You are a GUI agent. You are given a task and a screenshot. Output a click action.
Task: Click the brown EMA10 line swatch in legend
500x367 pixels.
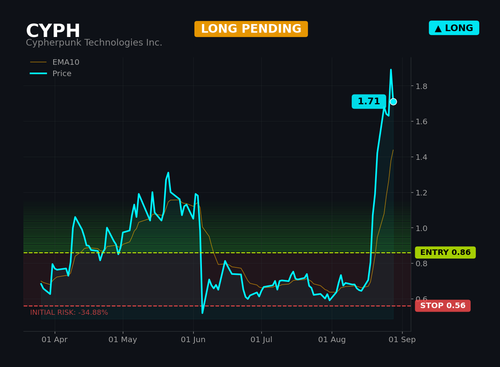tap(38, 62)
